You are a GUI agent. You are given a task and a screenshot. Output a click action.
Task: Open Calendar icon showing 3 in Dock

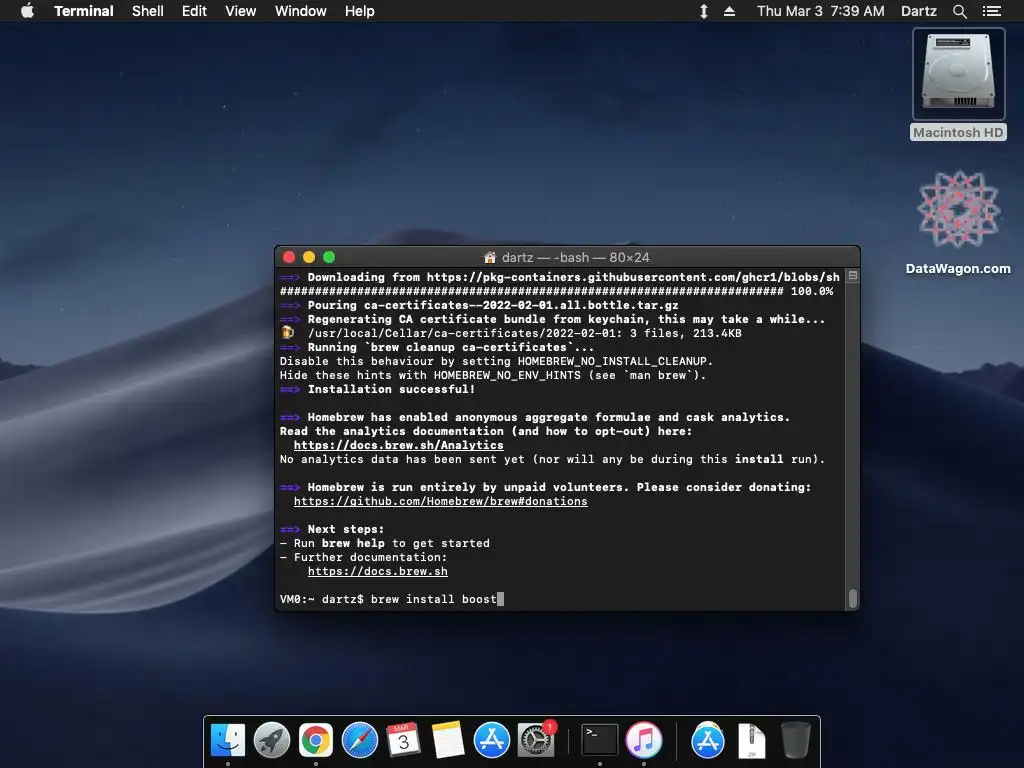coord(404,740)
